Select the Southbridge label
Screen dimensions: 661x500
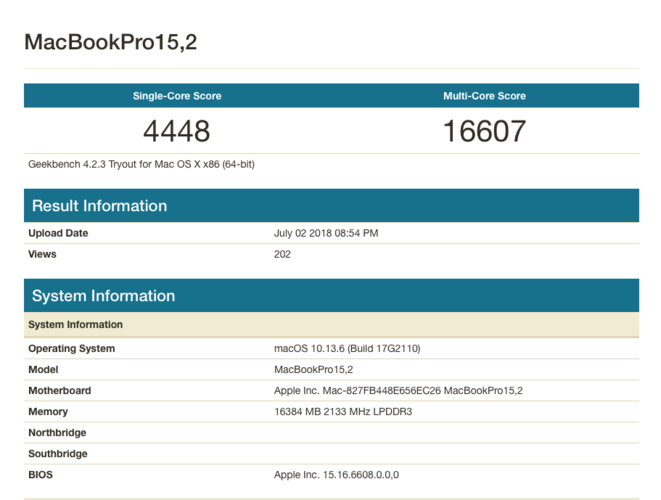(58, 454)
